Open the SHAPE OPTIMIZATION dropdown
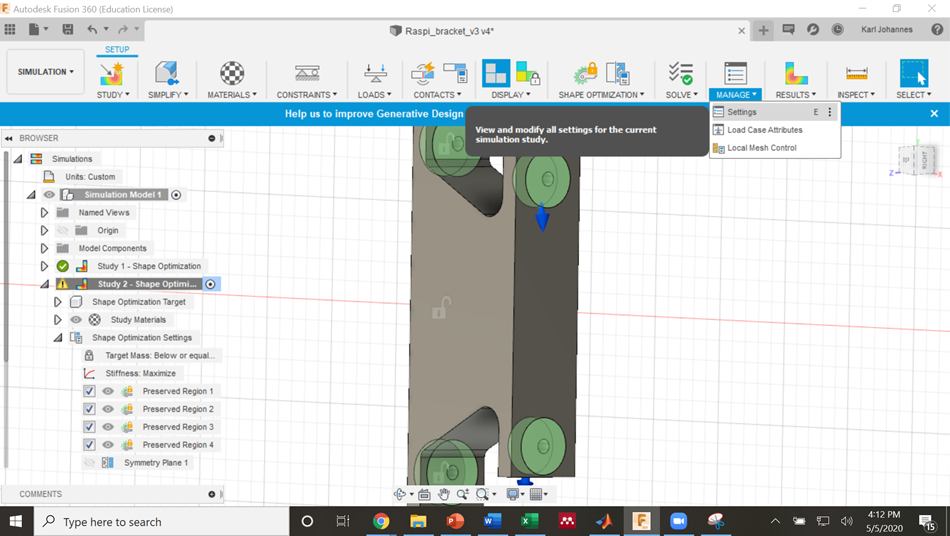This screenshot has height=536, width=950. pos(601,95)
